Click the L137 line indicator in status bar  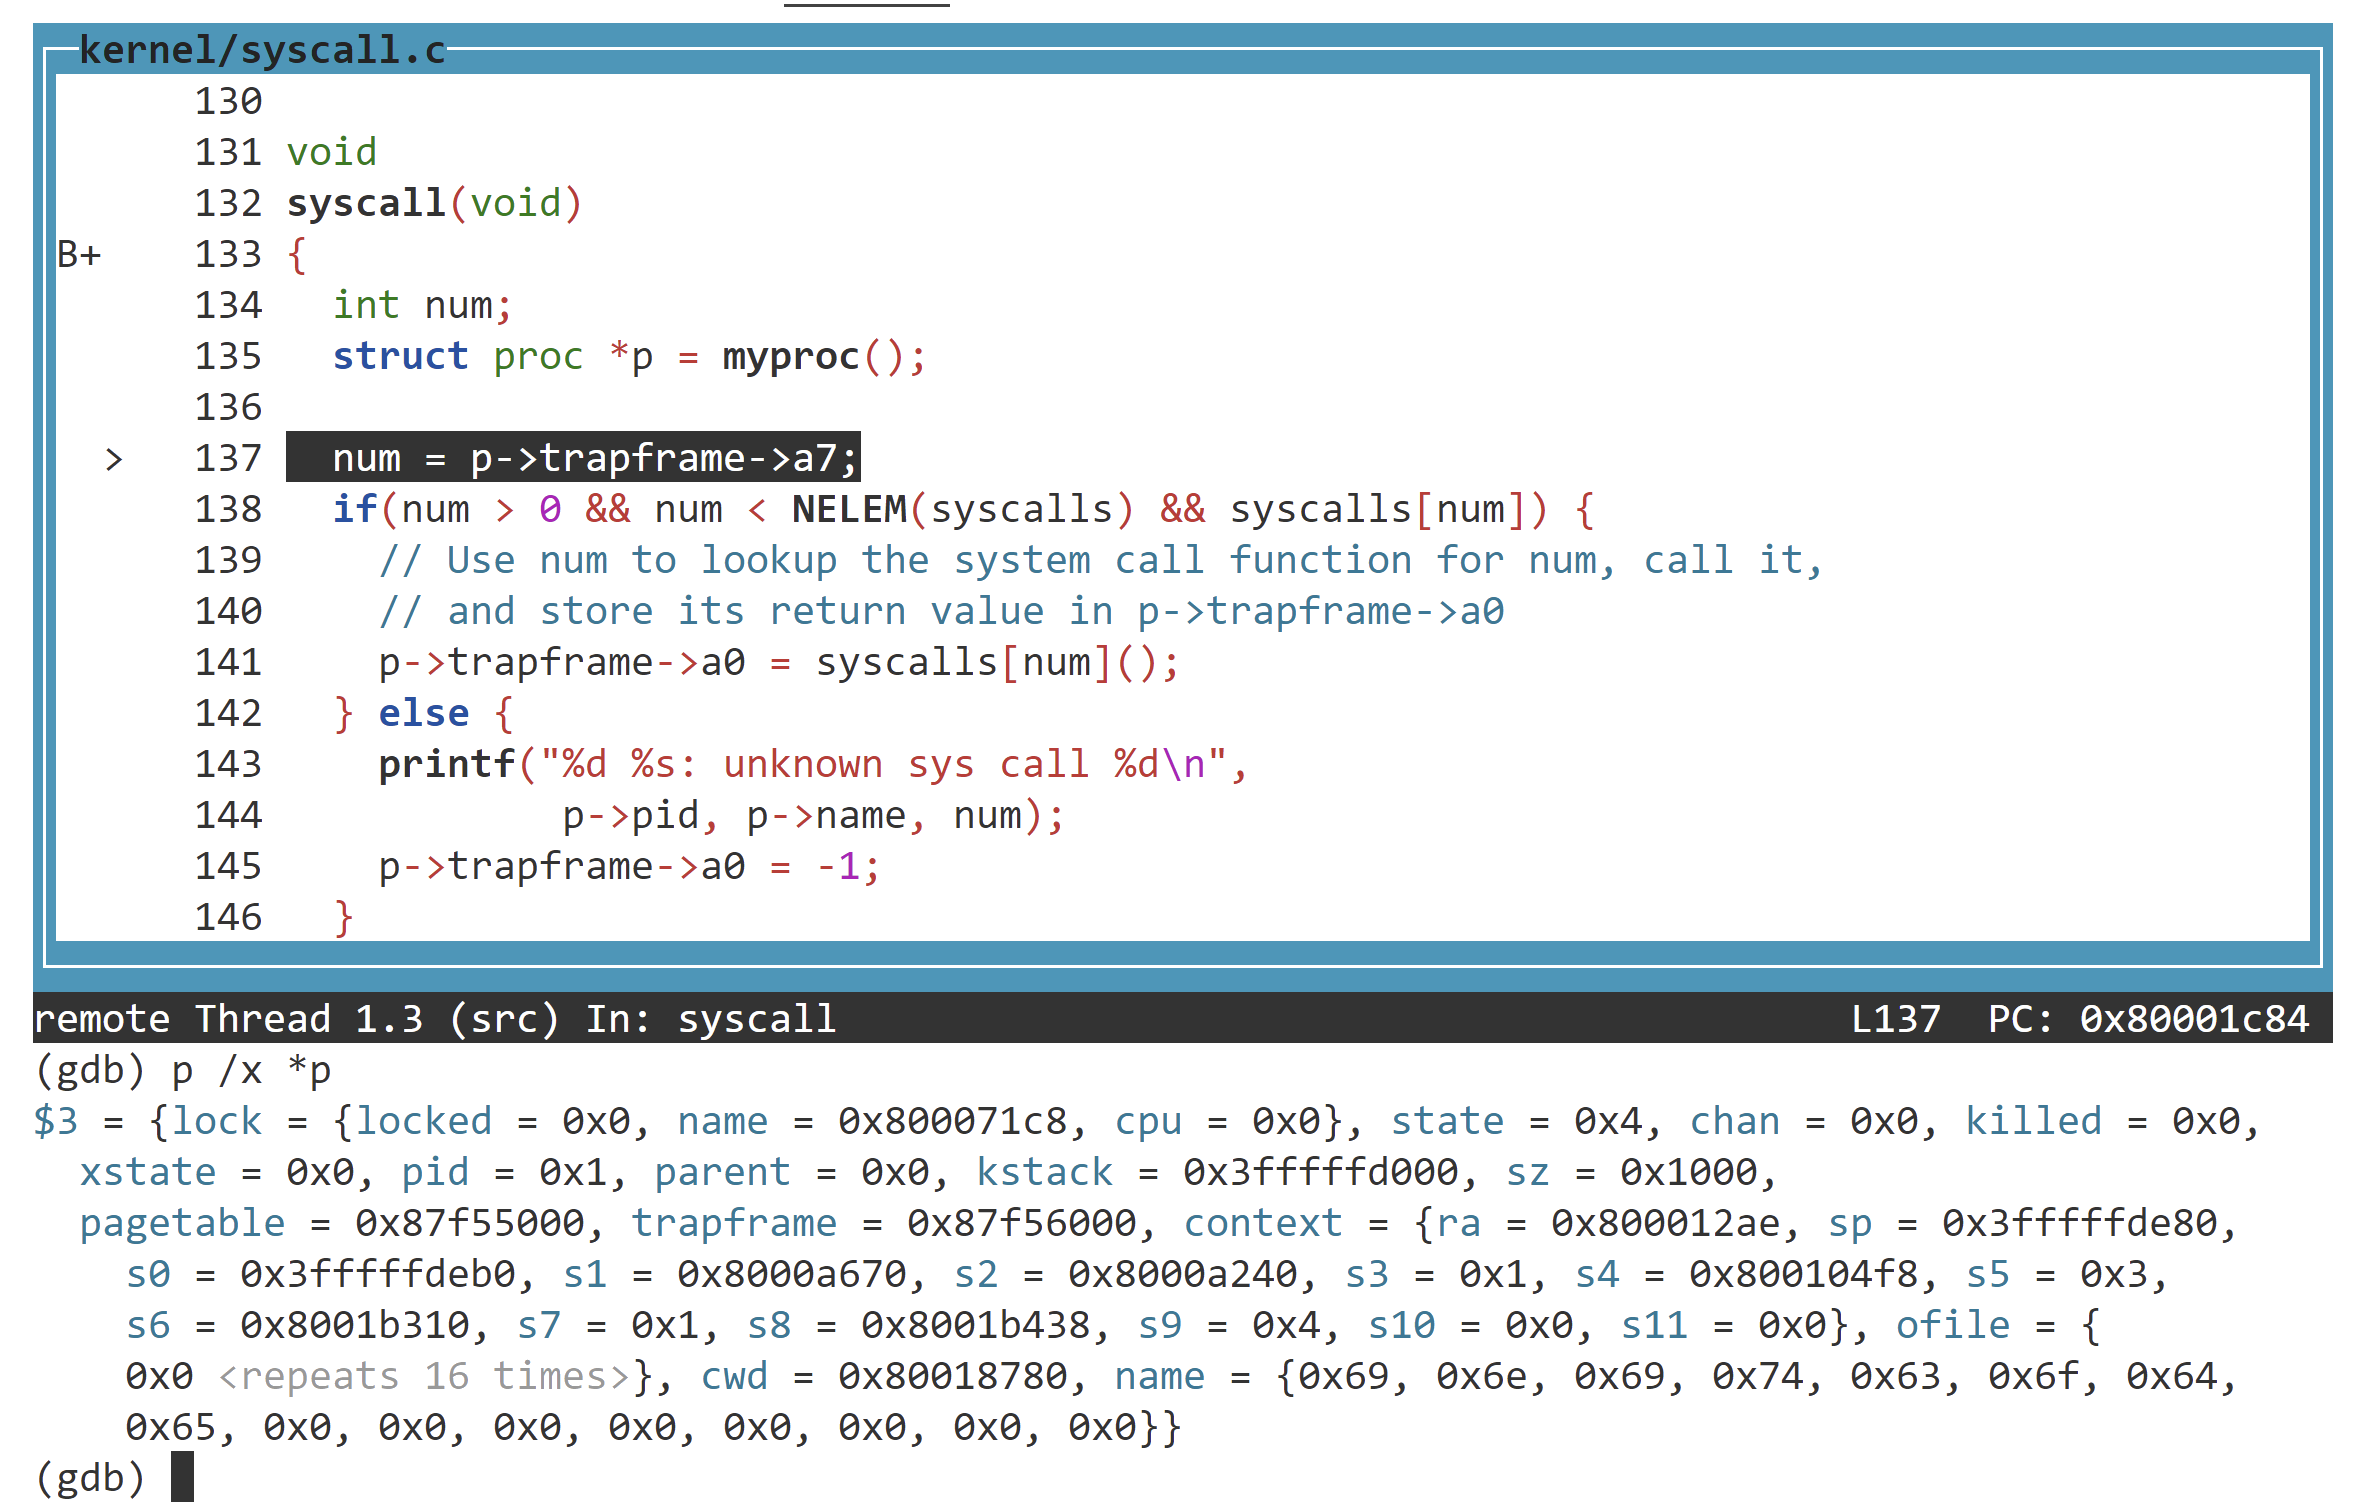click(1897, 1018)
